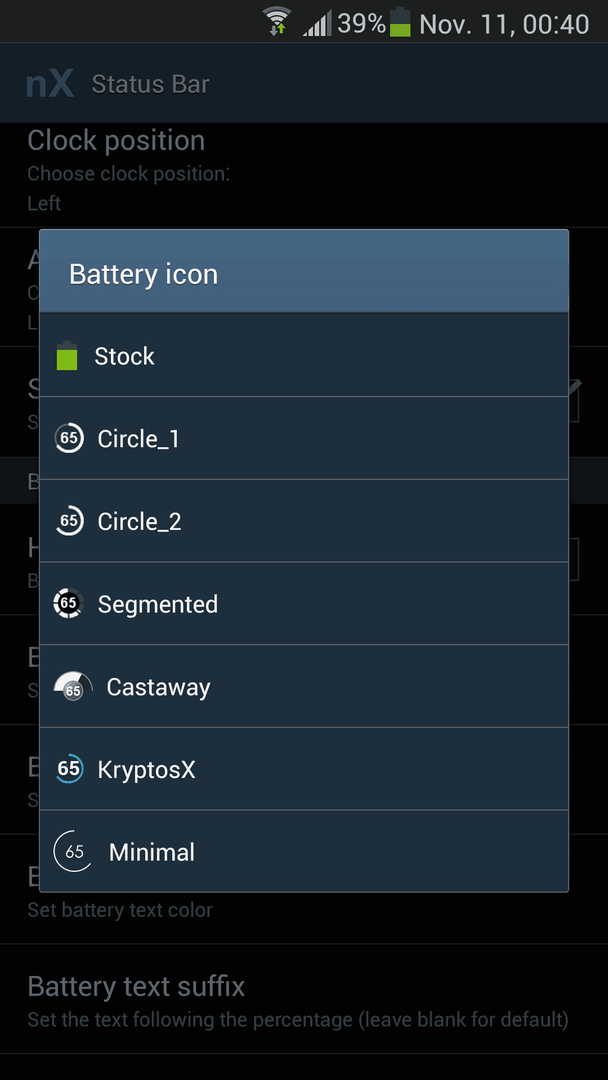Choose the KryptosX option text
Viewport: 608px width, 1080px height.
pyautogui.click(x=147, y=769)
